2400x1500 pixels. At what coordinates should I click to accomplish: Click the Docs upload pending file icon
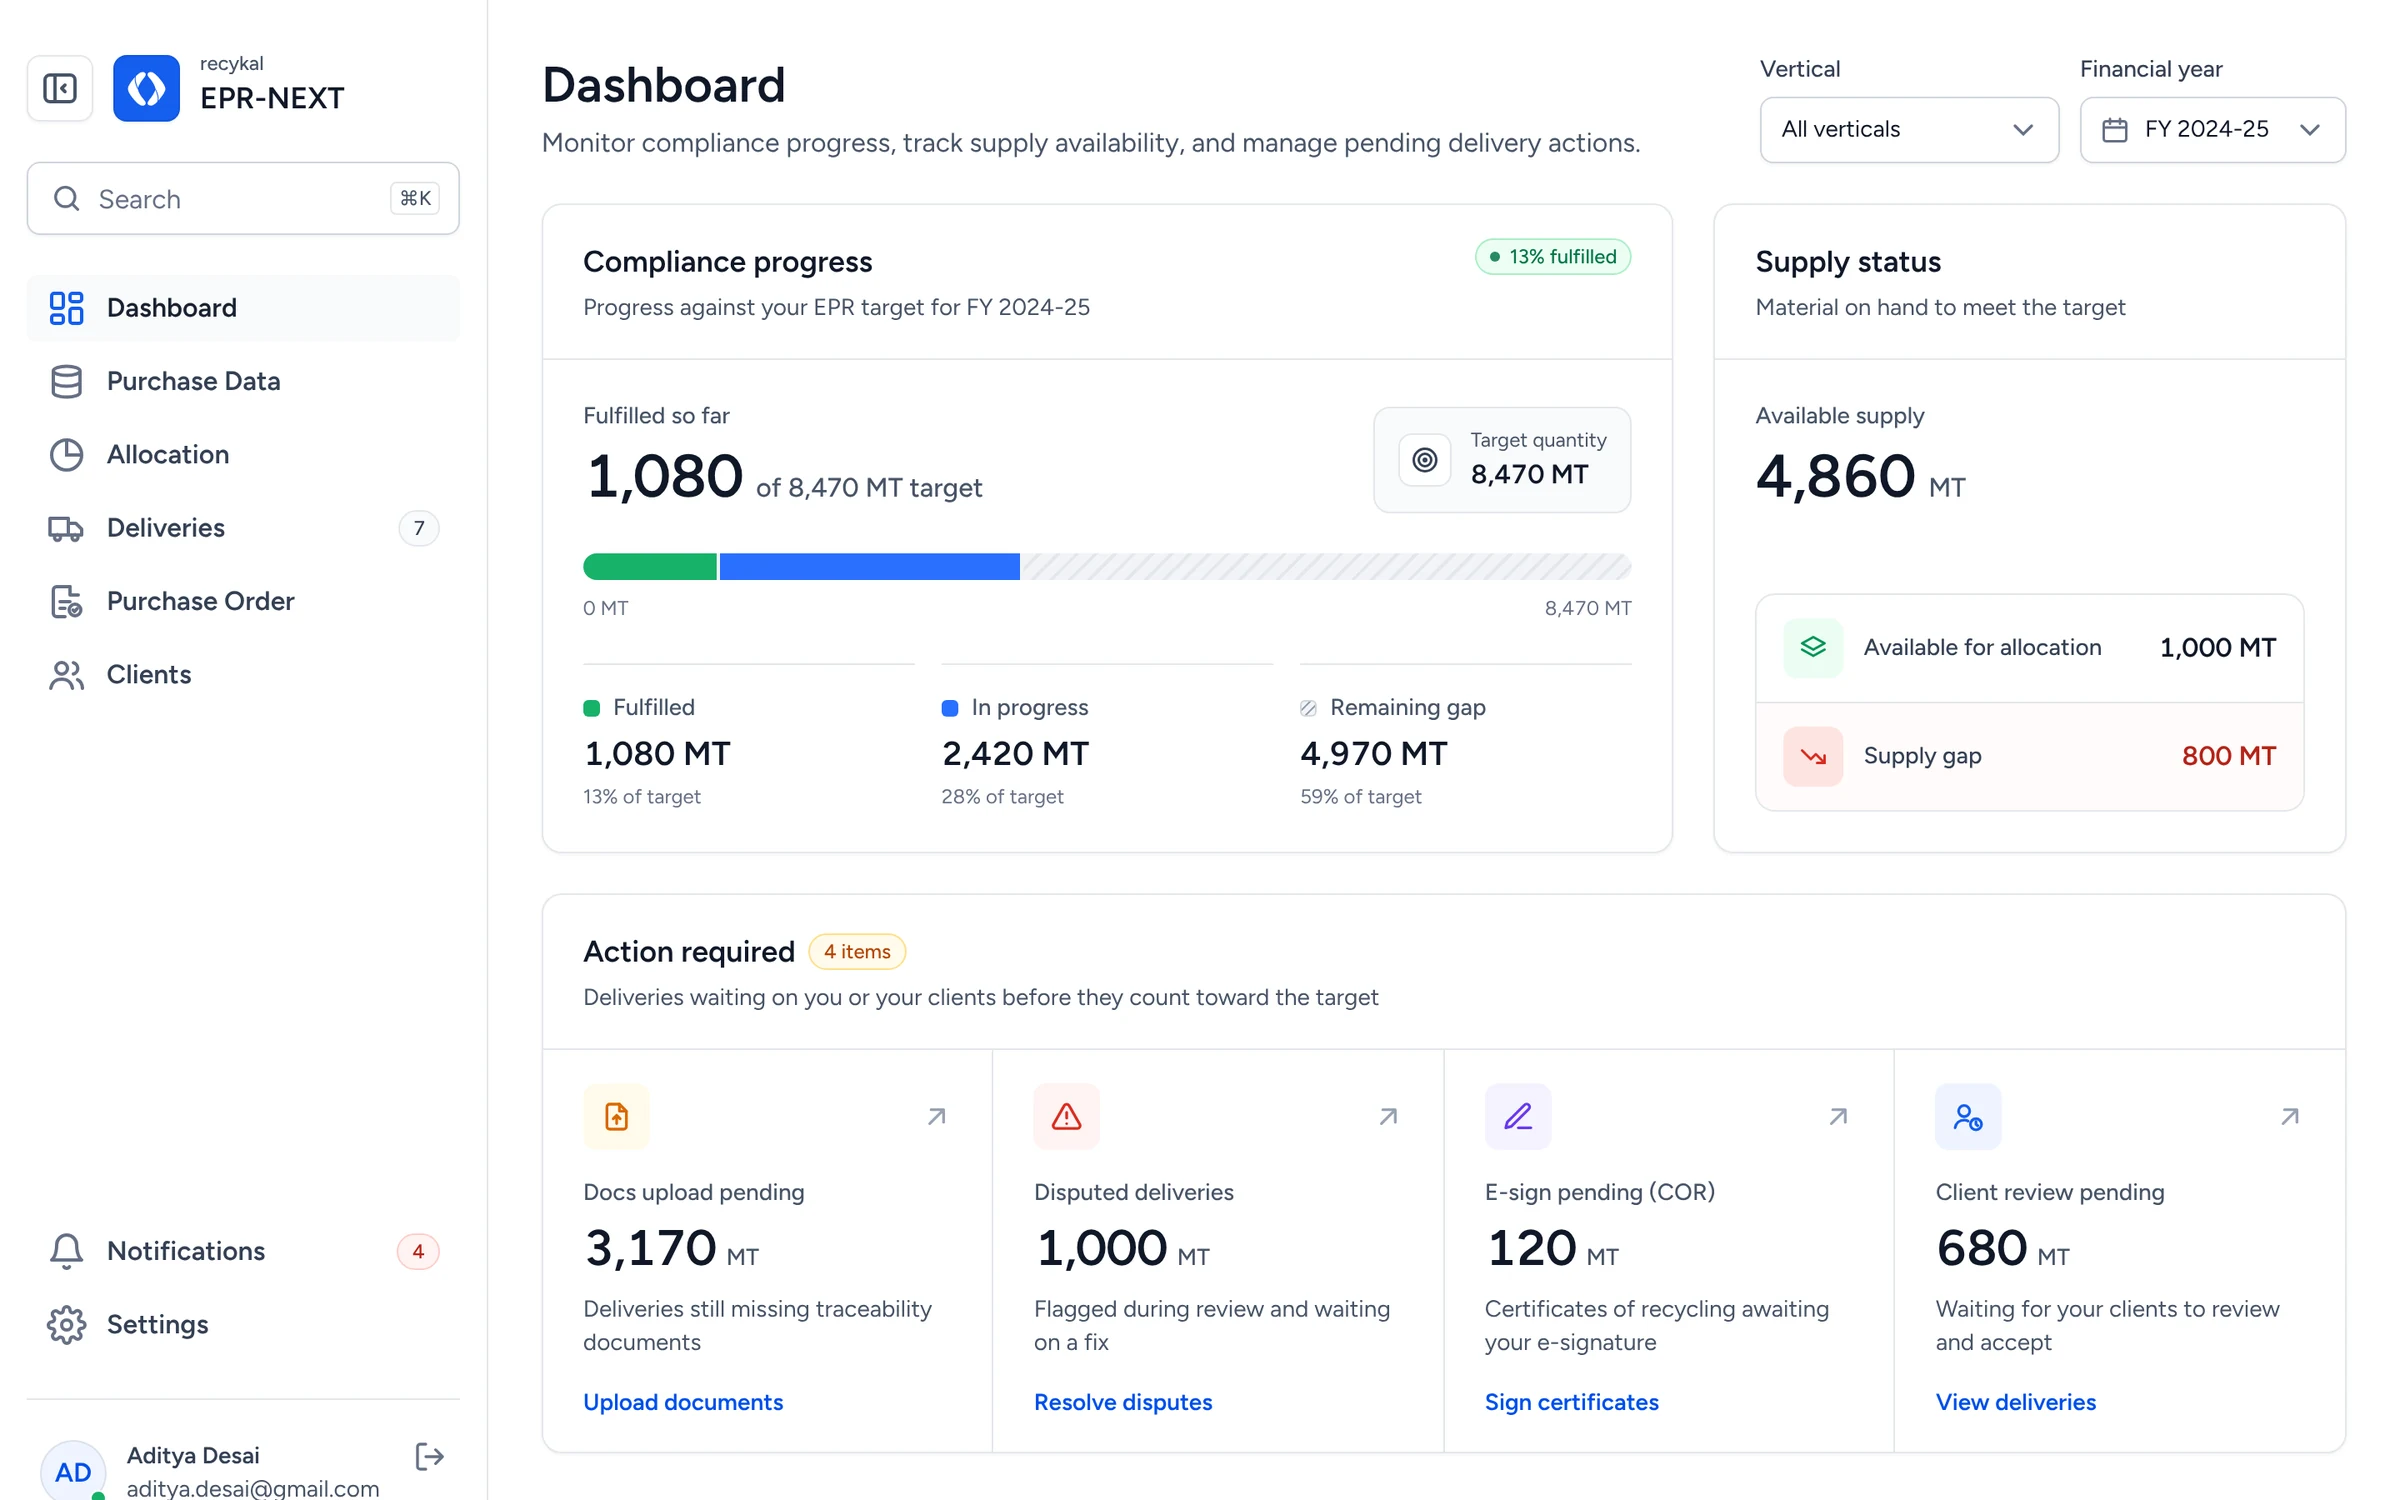coord(616,1116)
